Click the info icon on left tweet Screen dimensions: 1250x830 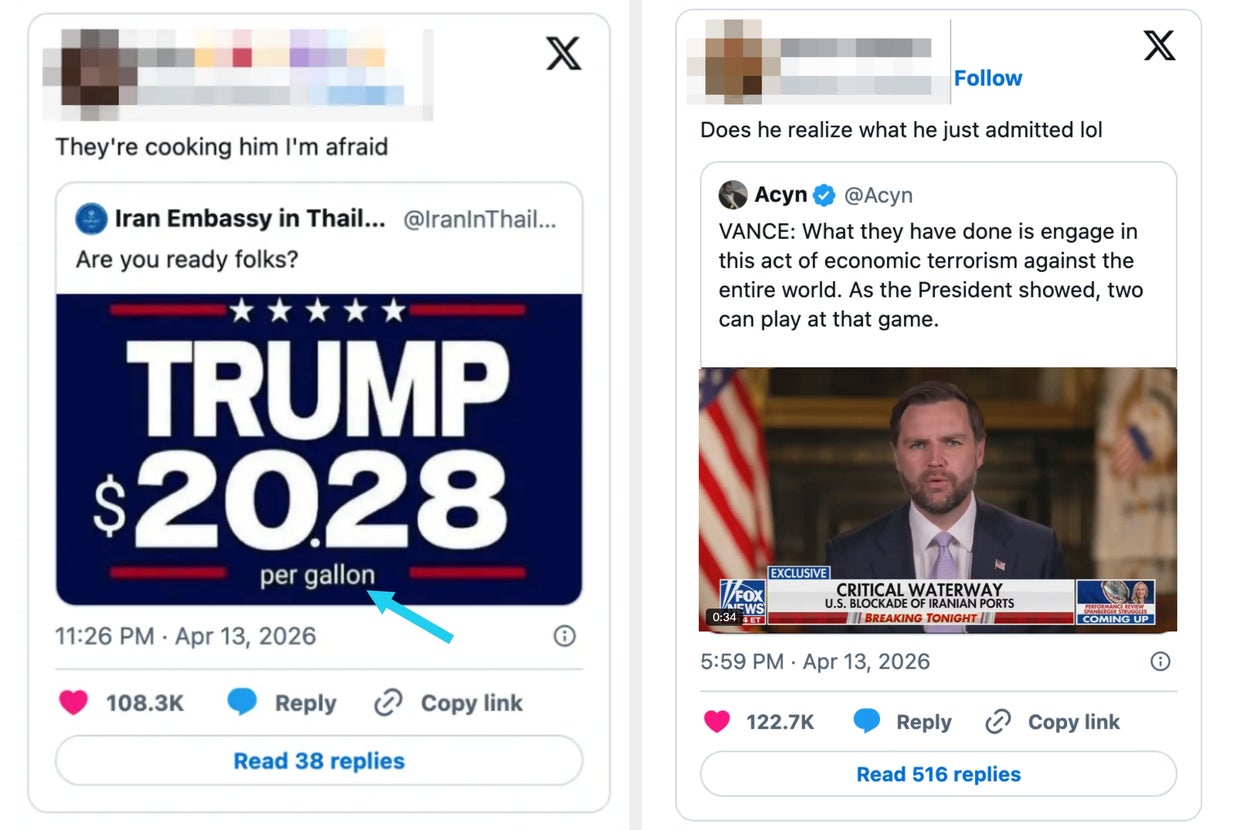[564, 636]
